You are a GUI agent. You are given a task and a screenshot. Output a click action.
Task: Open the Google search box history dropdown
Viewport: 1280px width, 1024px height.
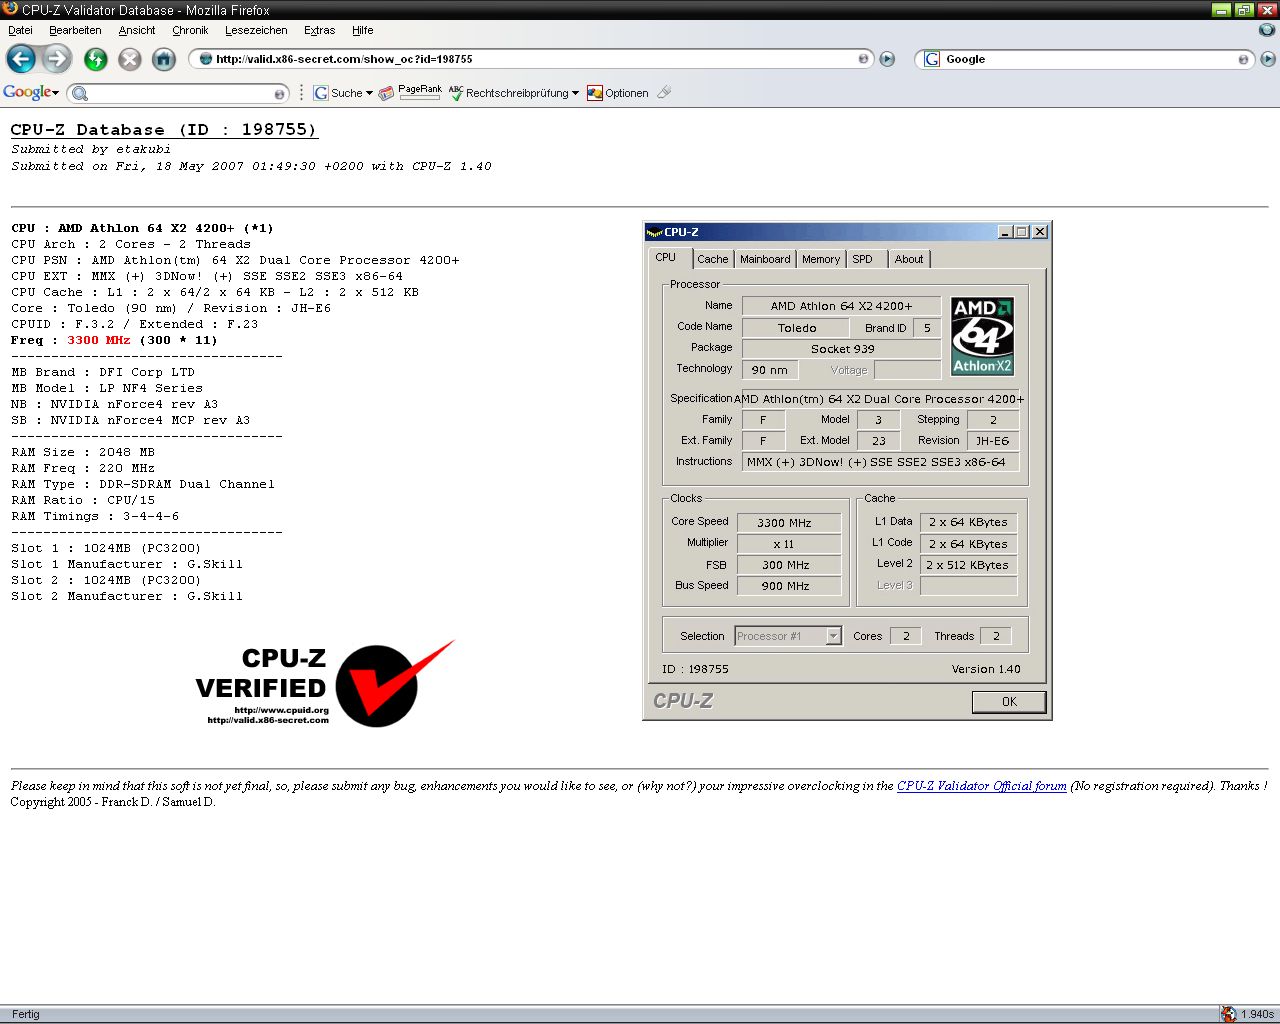point(1243,59)
